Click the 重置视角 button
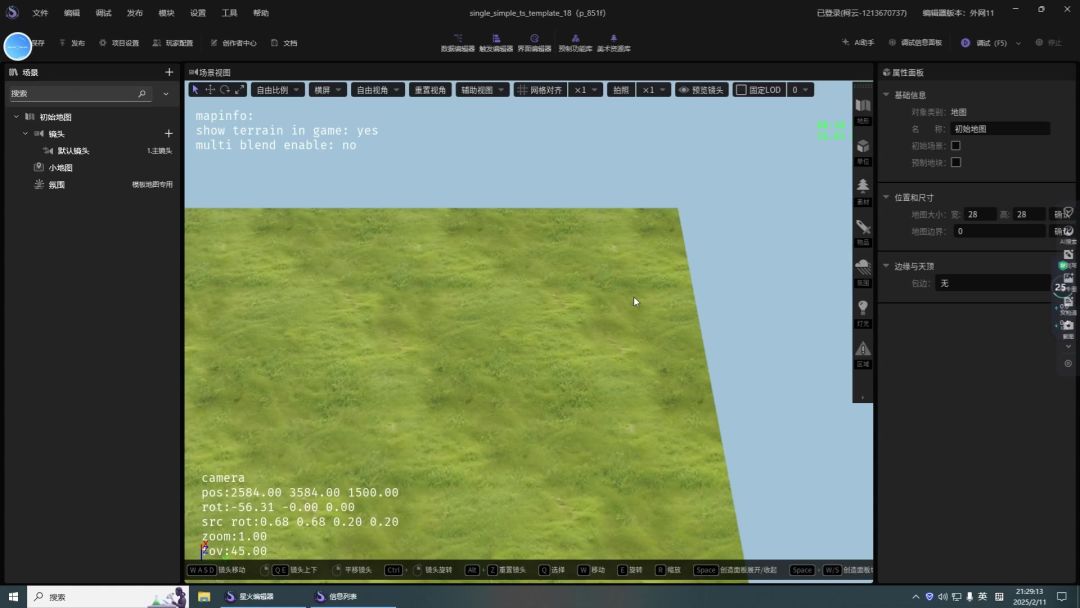 (430, 90)
